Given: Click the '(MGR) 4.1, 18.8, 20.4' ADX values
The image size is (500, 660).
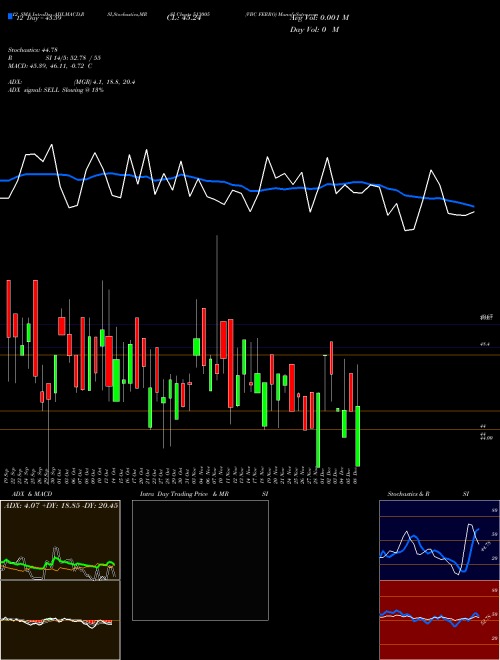Looking at the screenshot, I should [x=104, y=82].
